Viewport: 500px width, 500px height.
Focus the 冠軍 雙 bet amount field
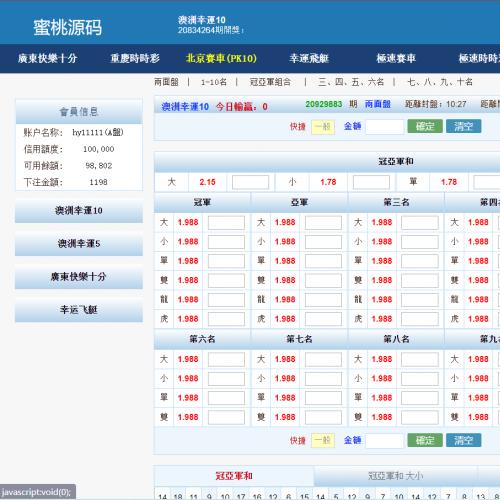pos(226,281)
